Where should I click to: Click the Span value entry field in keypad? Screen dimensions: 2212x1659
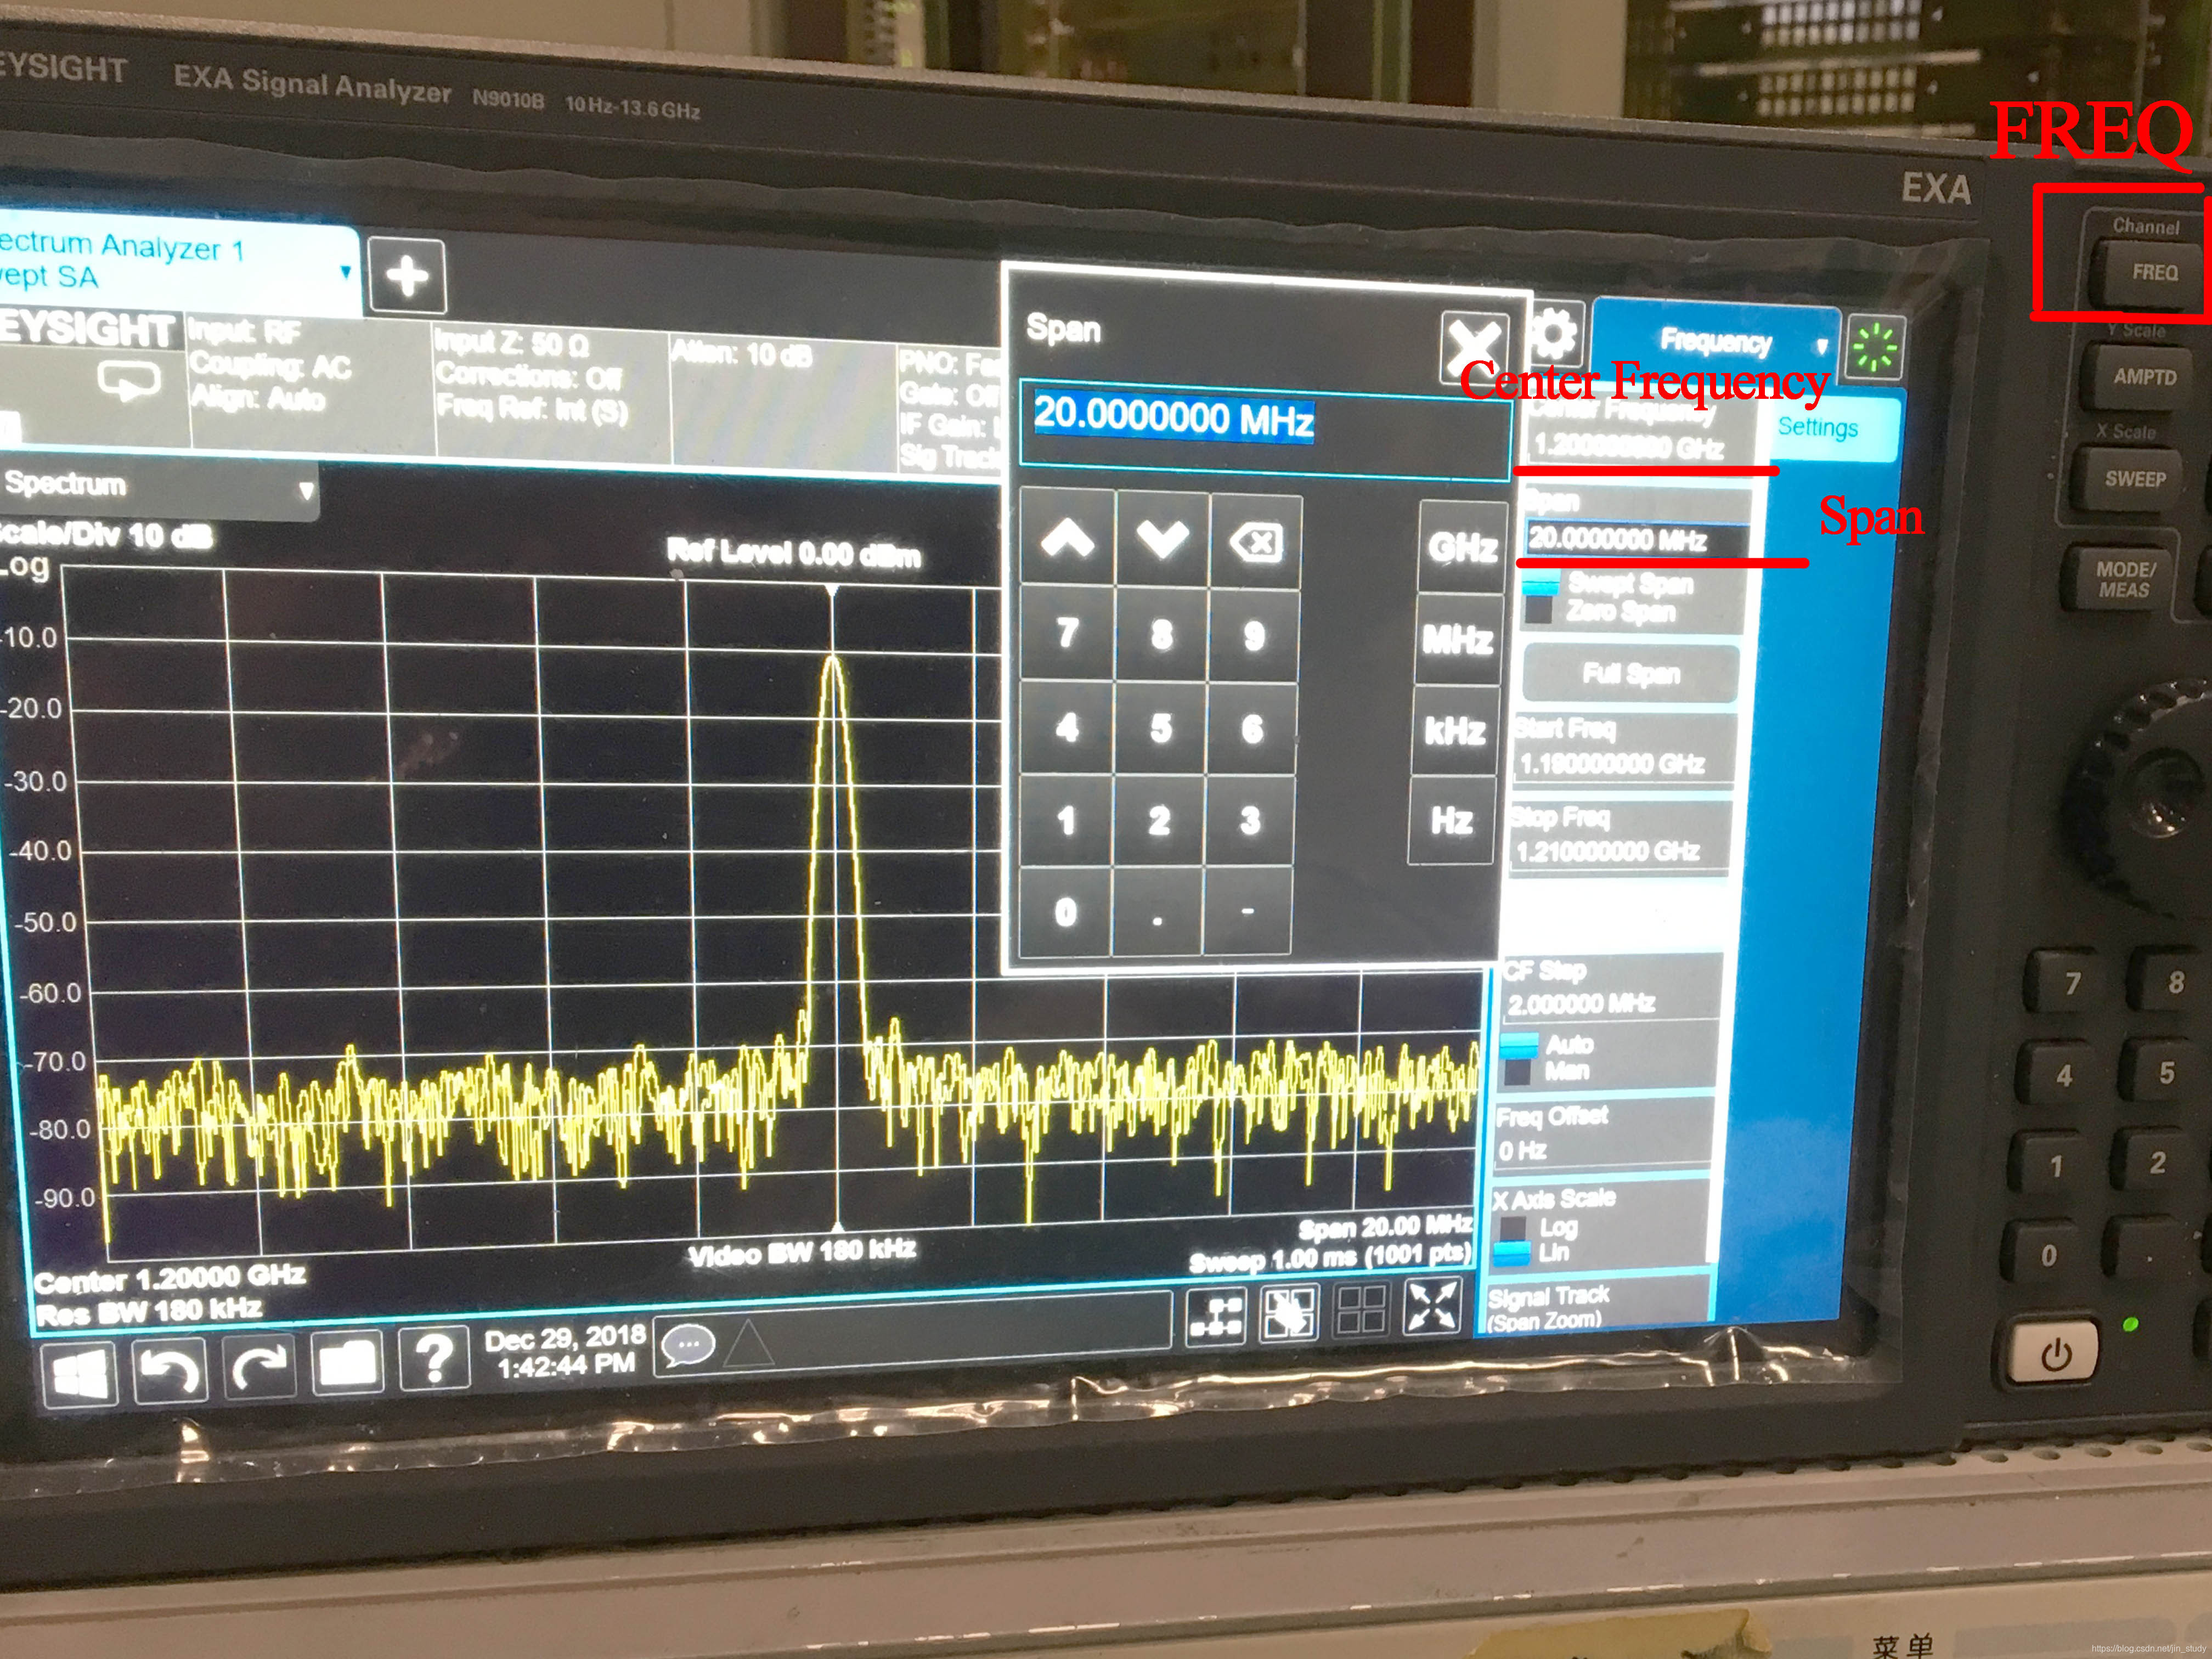1265,431
